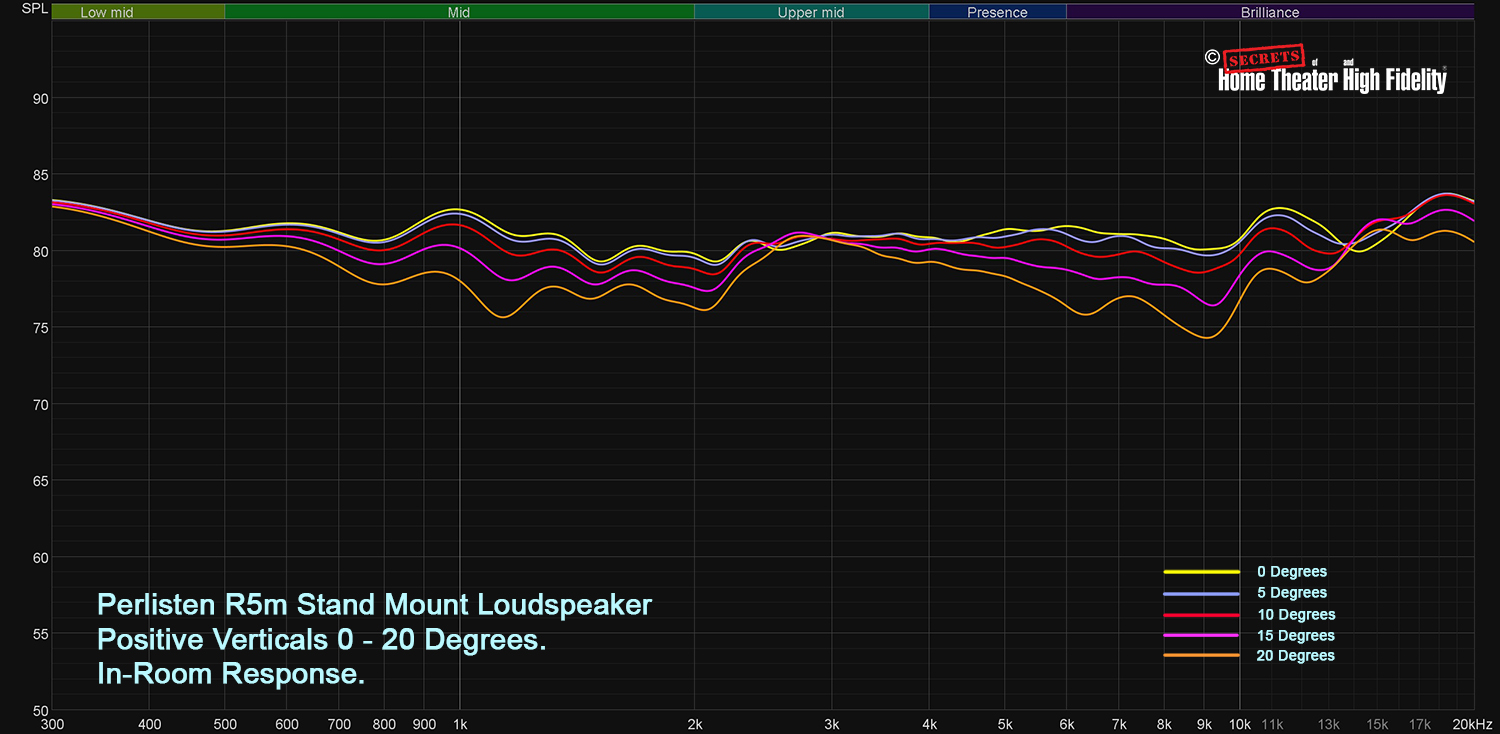Click the 1k frequency axis marker

tap(460, 723)
